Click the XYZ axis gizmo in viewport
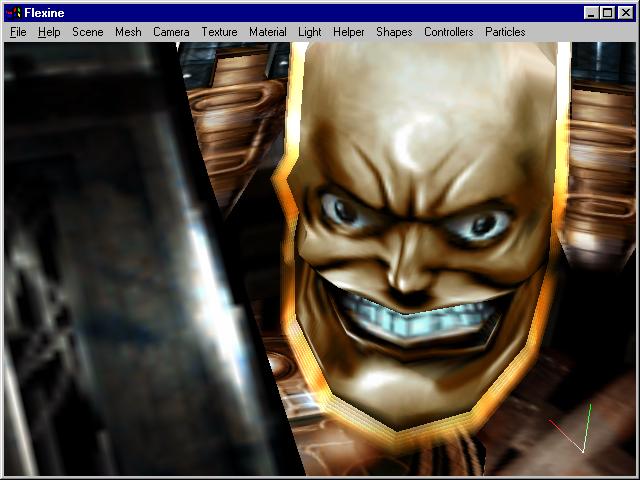This screenshot has height=480, width=640. [571, 429]
